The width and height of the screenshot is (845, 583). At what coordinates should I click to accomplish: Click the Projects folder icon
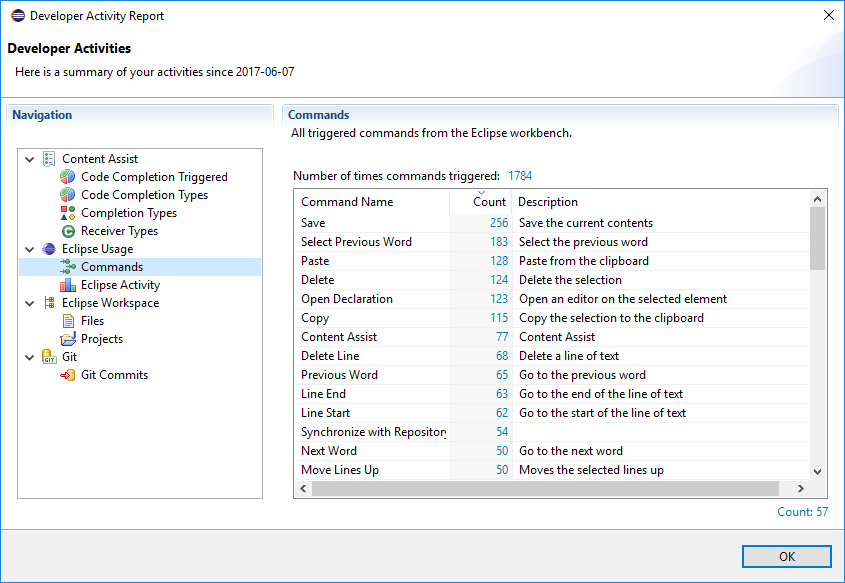pyautogui.click(x=68, y=339)
